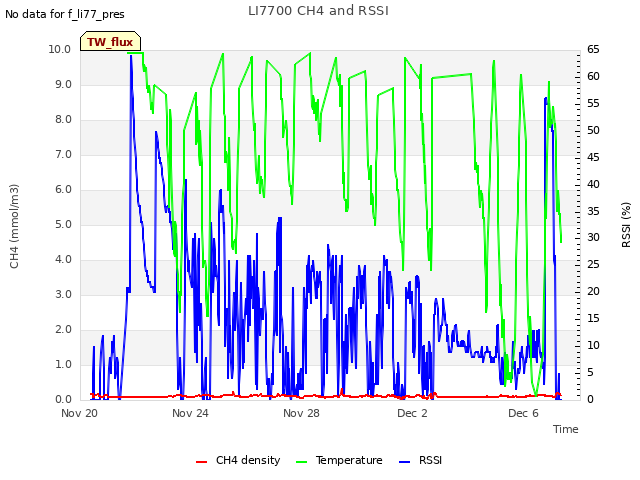Click the 3.0 left axis value

click(63, 294)
